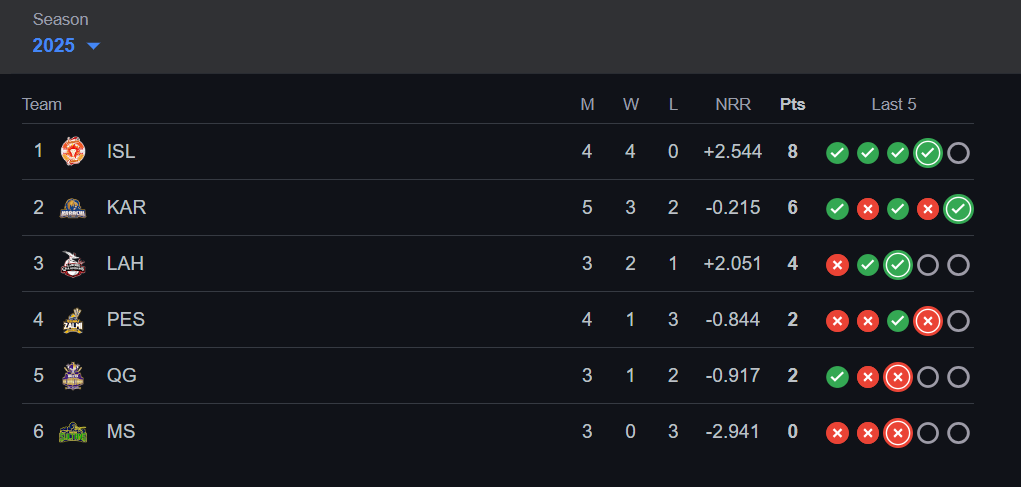Click the Peshawar Zalmi team logo
Image resolution: width=1021 pixels, height=487 pixels.
tap(72, 320)
